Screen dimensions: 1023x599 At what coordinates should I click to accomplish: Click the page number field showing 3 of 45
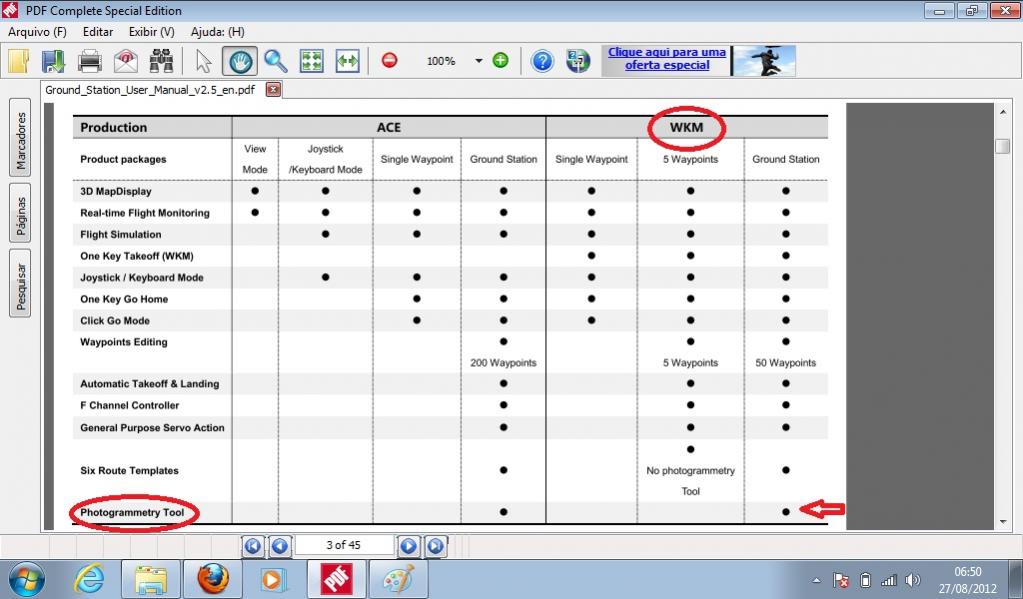pos(342,545)
